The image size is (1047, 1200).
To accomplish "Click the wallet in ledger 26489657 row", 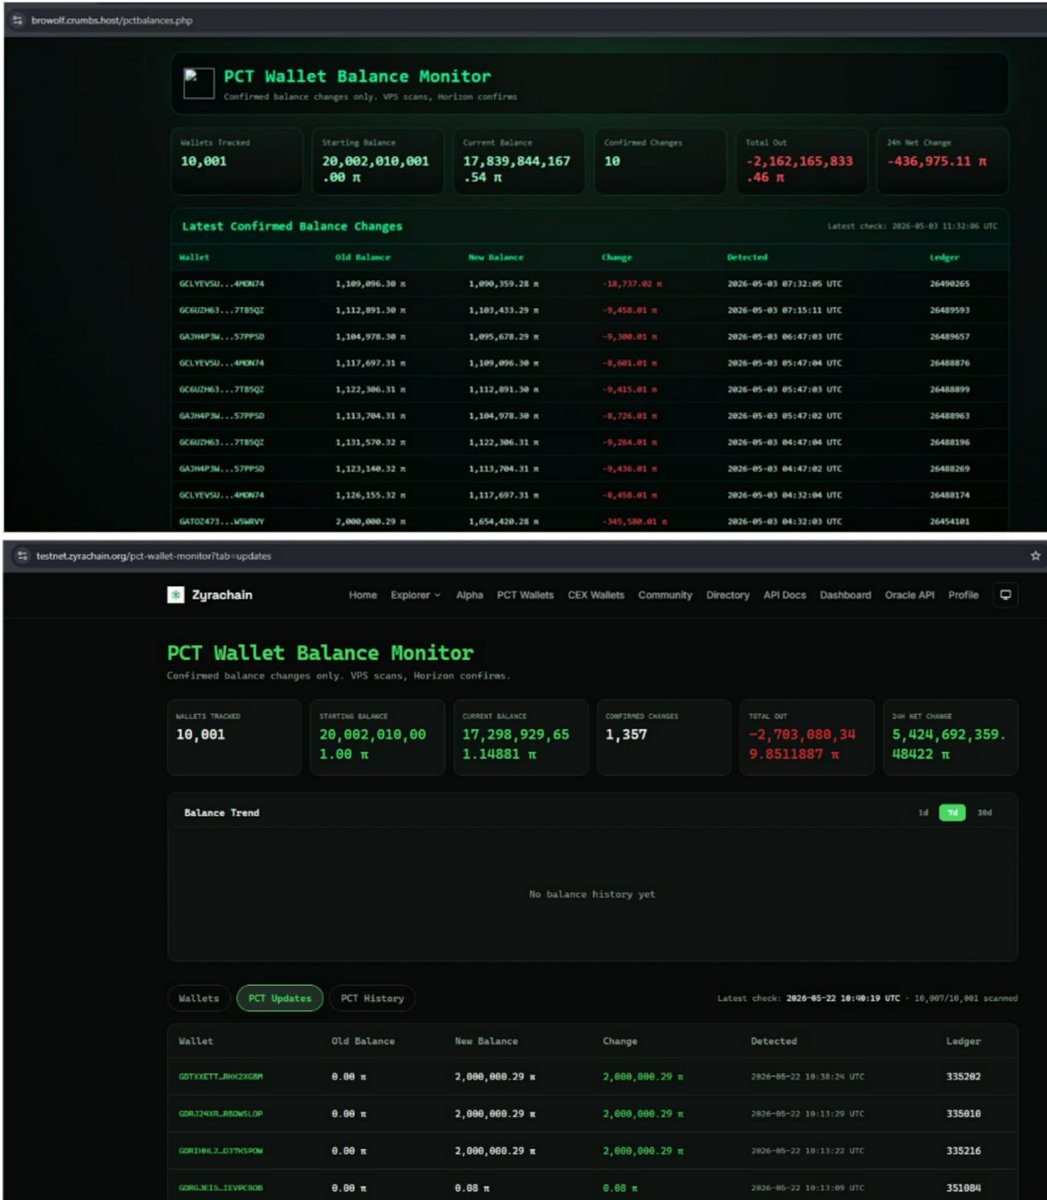I will click(221, 337).
